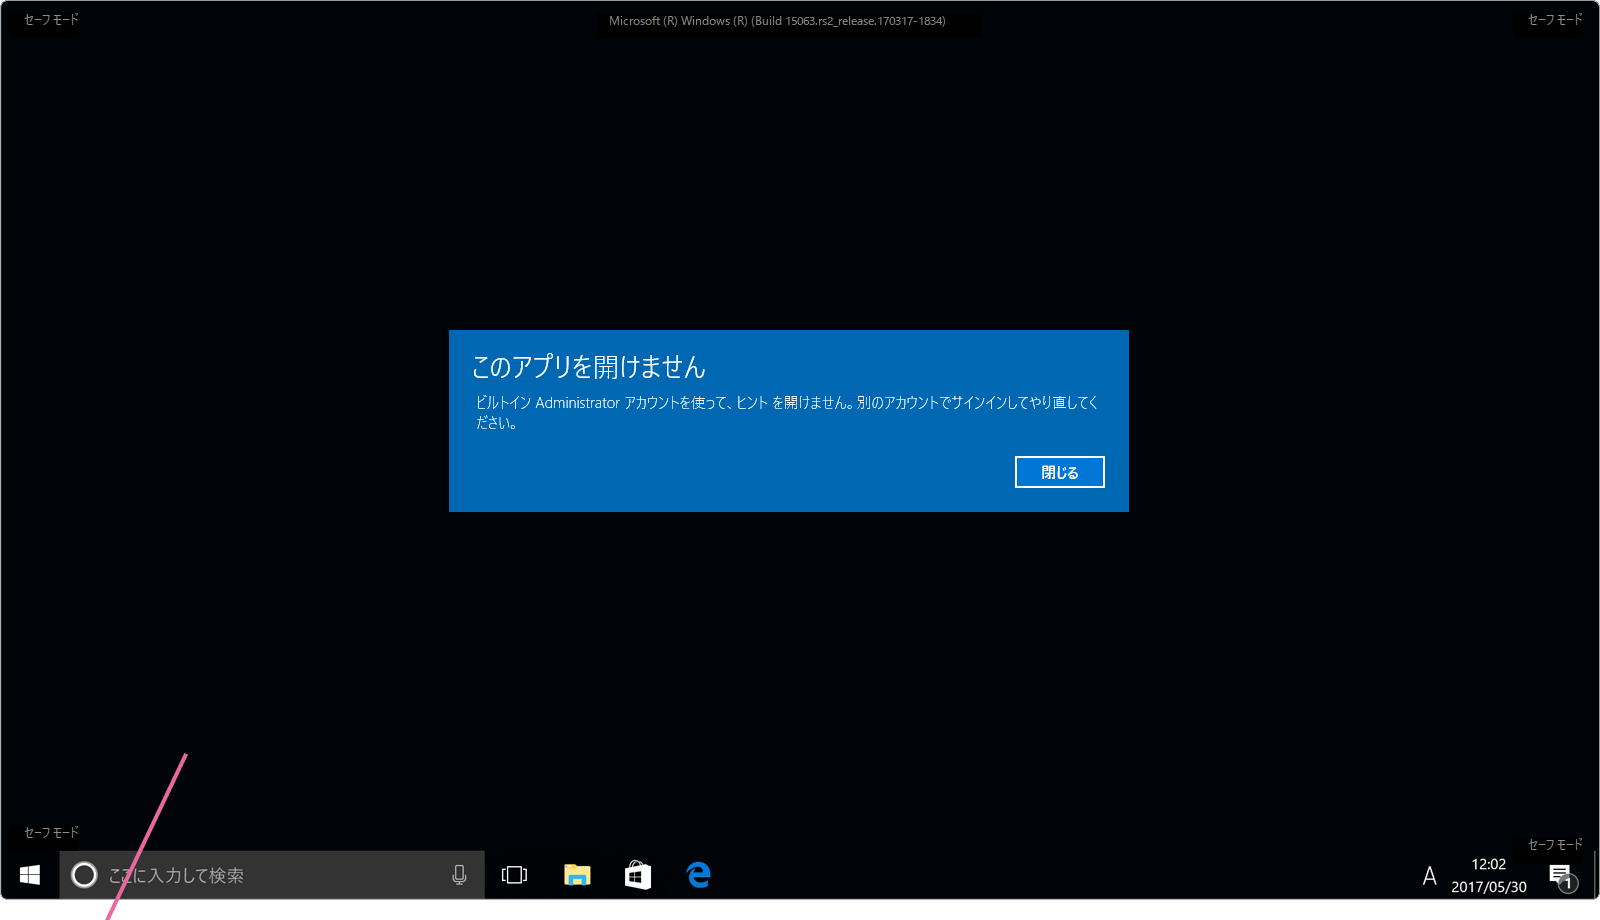Screen dimensions: 1600x920
Task: Click the Administrator account error message text
Action: click(787, 412)
